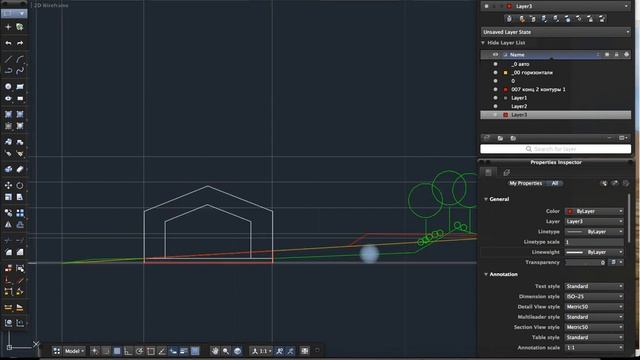Open the Linetype ByLayer dropdown

pos(594,231)
